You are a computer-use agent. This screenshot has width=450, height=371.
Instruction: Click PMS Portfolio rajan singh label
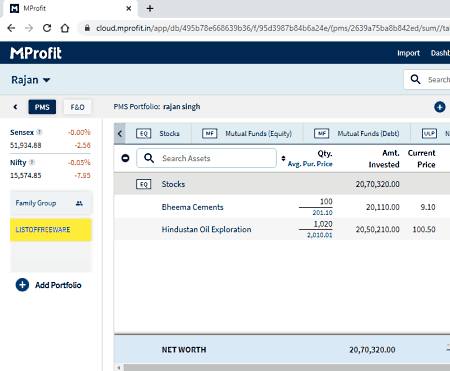tap(157, 107)
